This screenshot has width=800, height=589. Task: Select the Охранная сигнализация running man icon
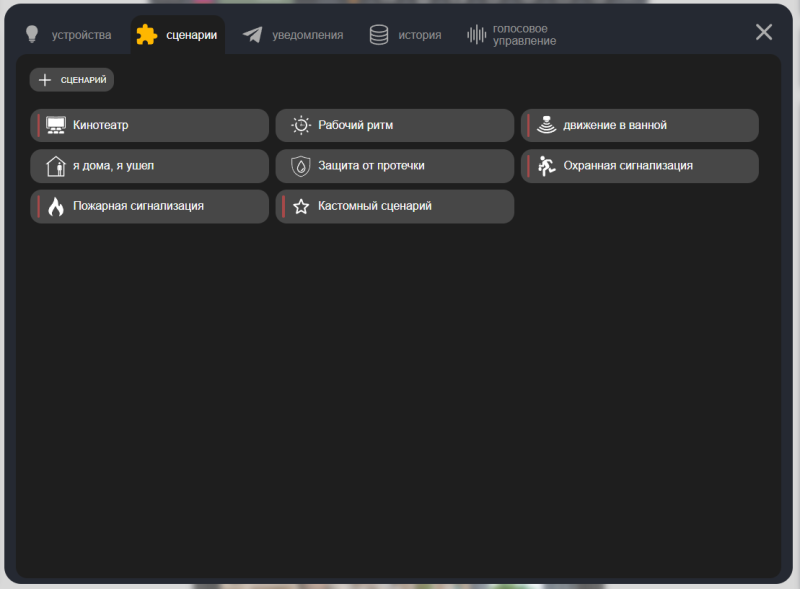tap(546, 166)
